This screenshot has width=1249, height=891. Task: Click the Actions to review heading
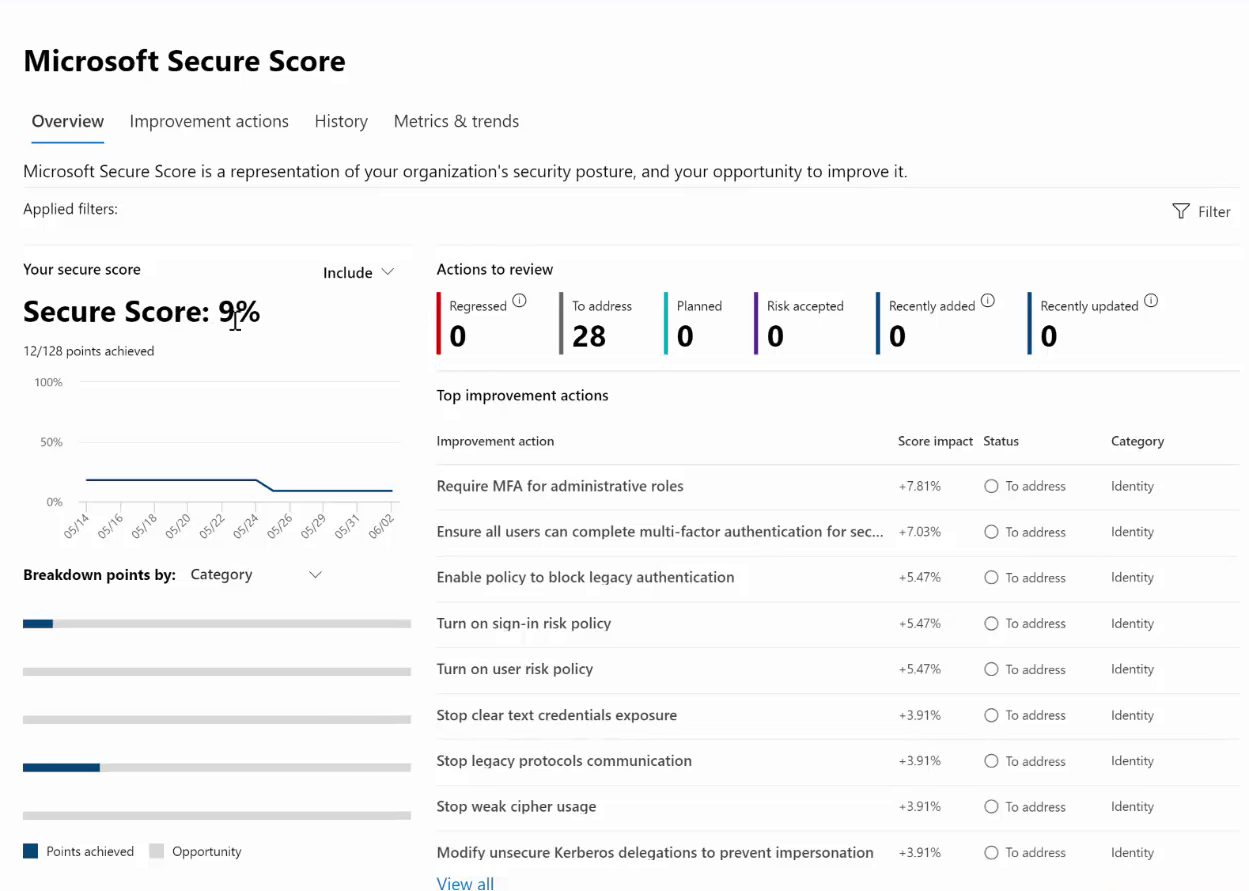(x=495, y=270)
